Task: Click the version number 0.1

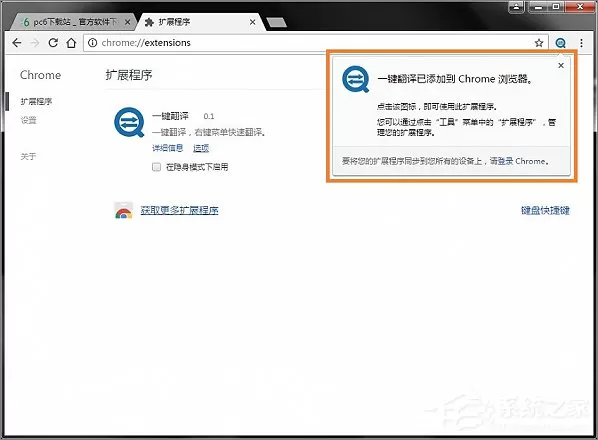Action: (x=209, y=116)
